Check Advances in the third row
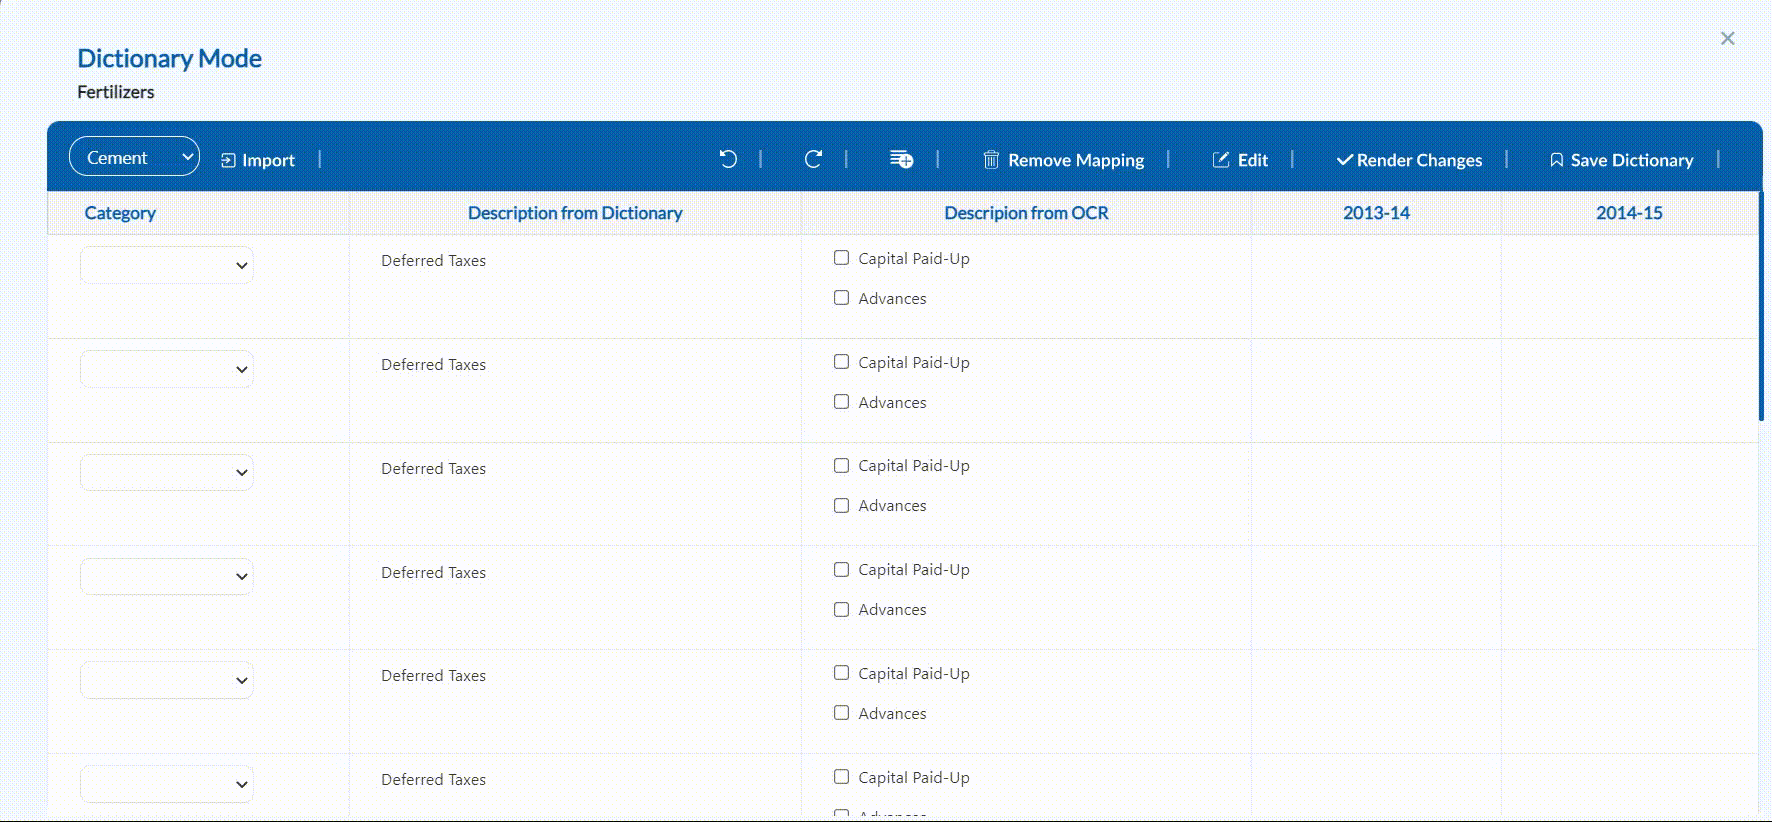This screenshot has height=822, width=1772. 841,506
